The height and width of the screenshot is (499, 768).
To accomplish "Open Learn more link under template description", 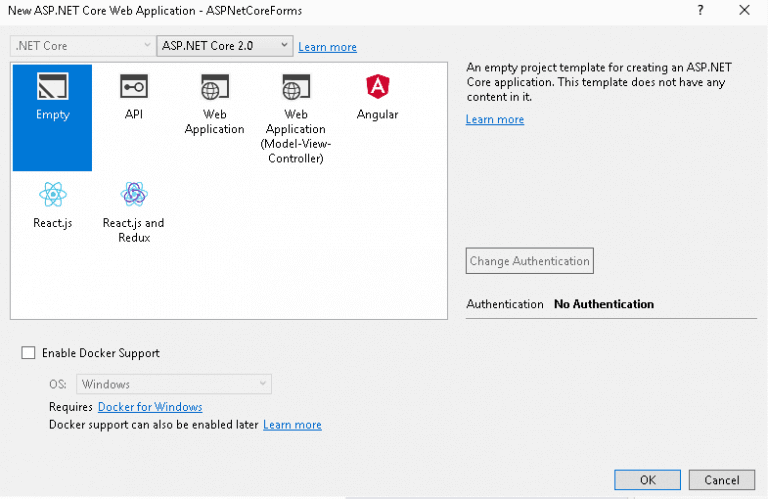I will [494, 120].
